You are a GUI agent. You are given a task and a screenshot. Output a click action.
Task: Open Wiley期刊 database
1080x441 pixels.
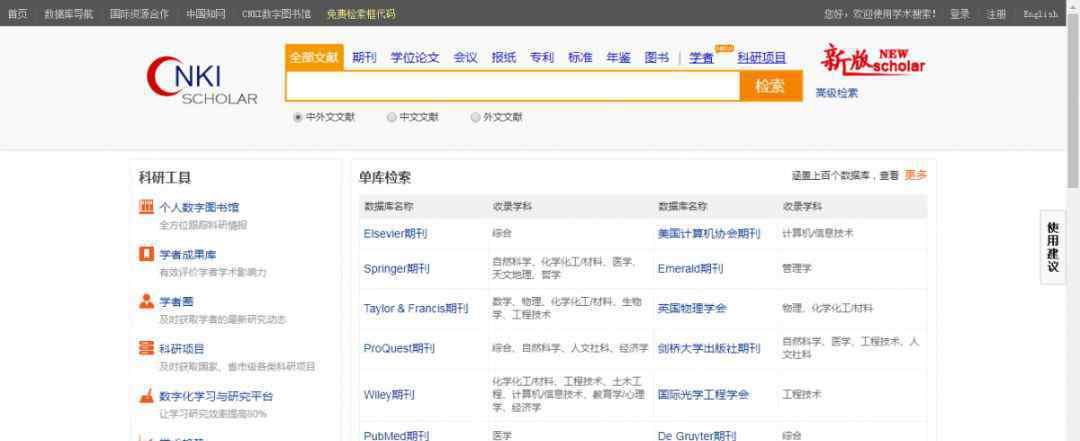click(389, 395)
